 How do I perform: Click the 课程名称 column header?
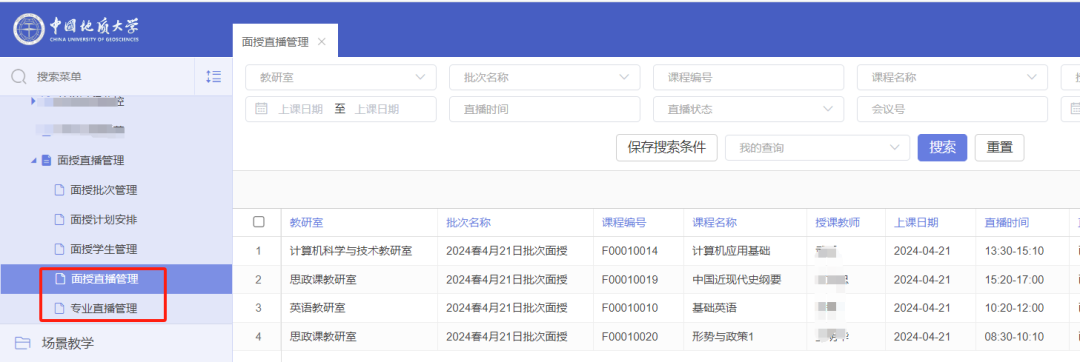pyautogui.click(x=714, y=222)
